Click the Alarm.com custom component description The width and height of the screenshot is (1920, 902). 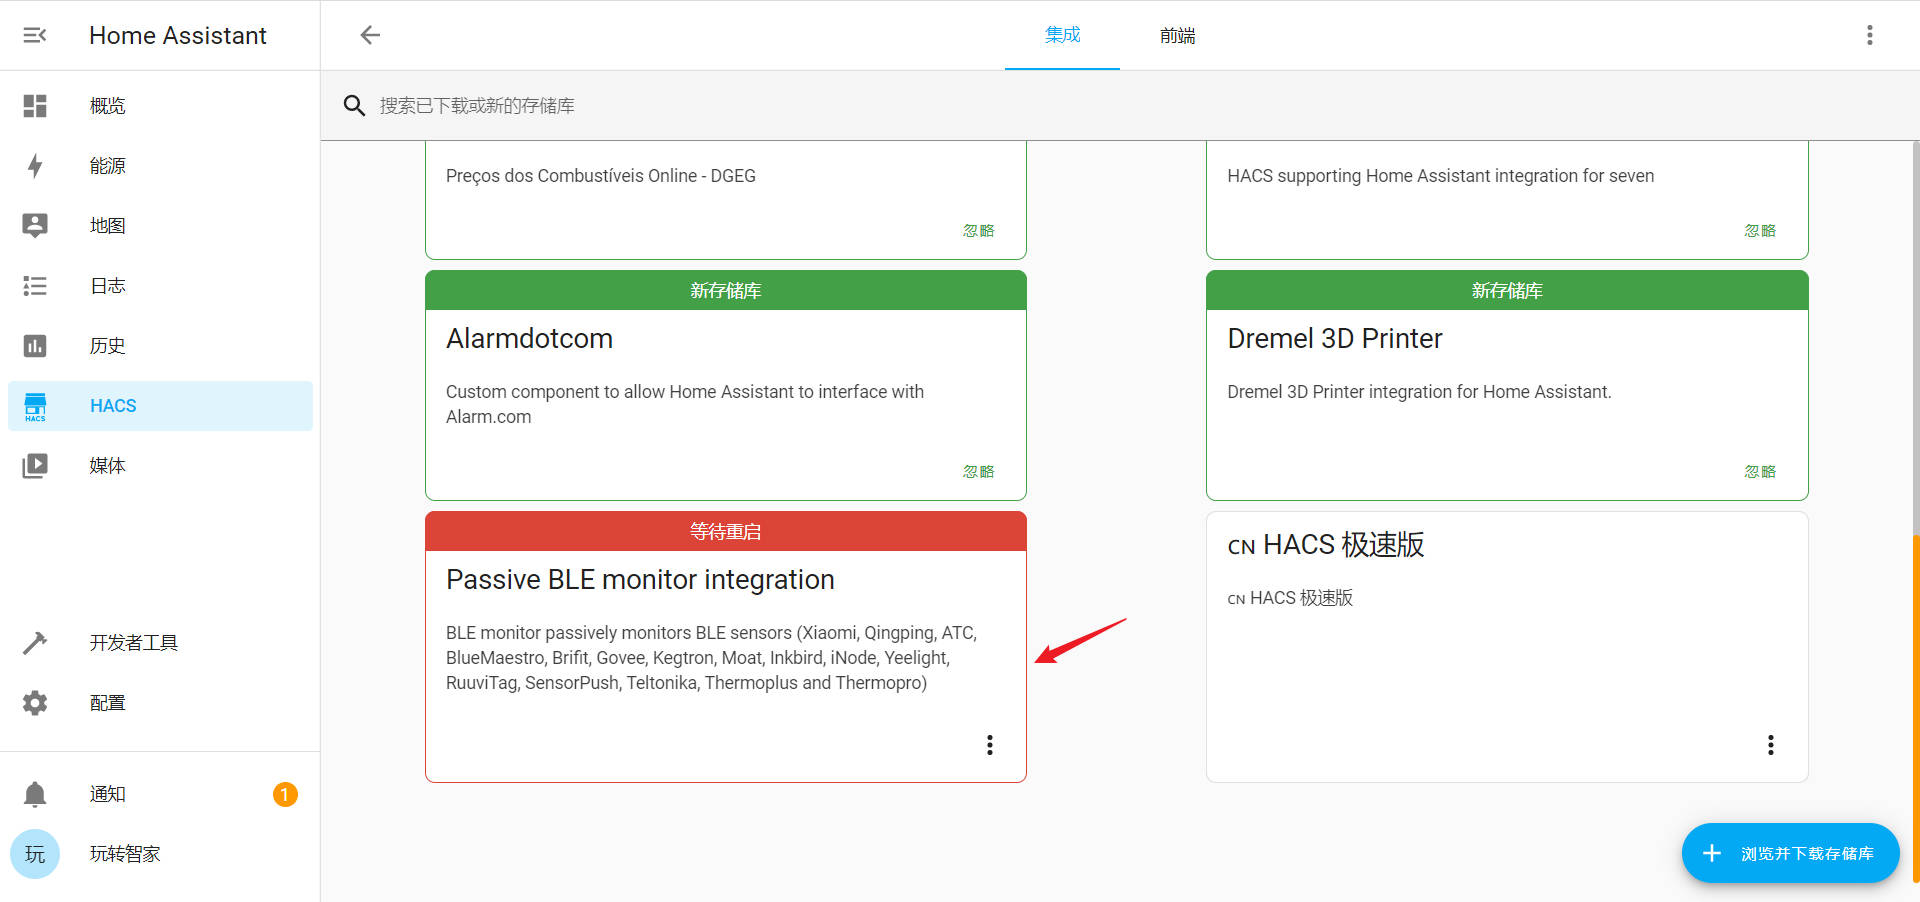click(685, 404)
